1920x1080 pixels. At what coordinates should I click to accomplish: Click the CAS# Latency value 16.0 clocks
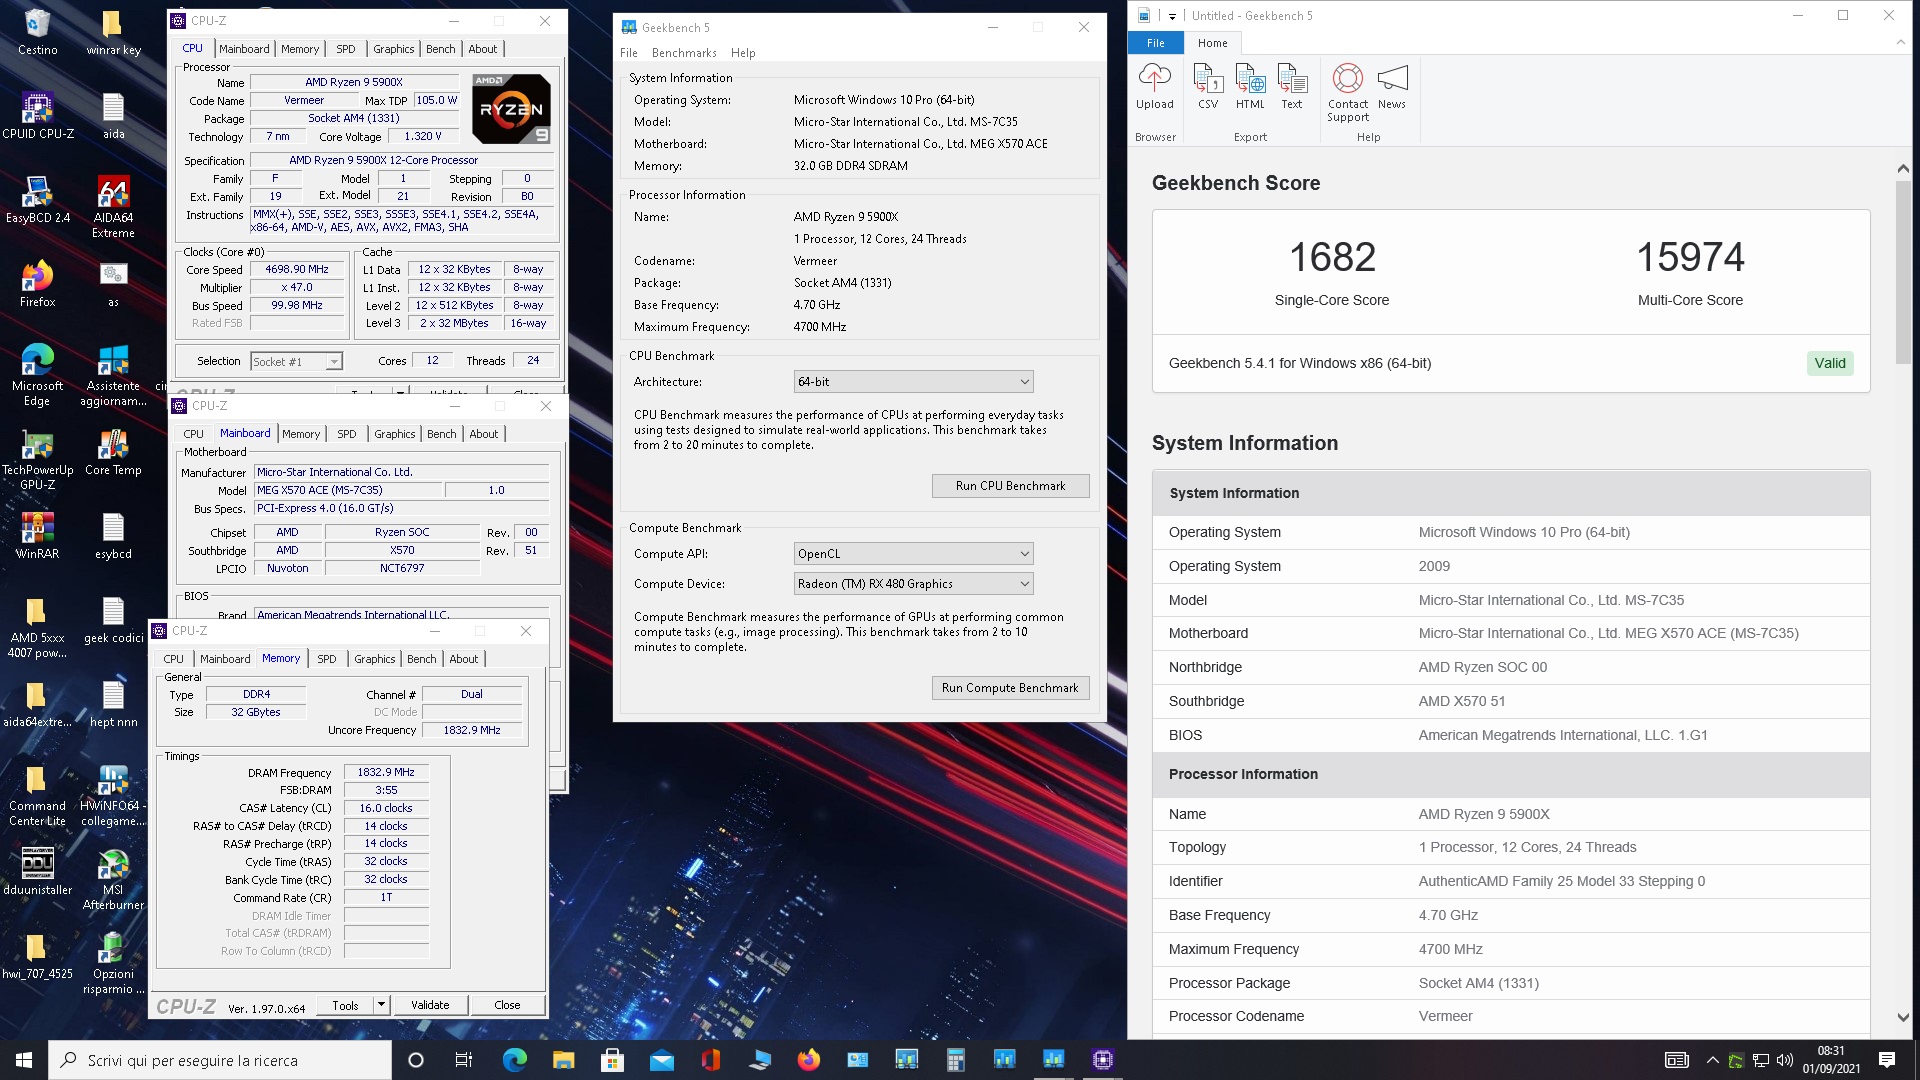(386, 808)
